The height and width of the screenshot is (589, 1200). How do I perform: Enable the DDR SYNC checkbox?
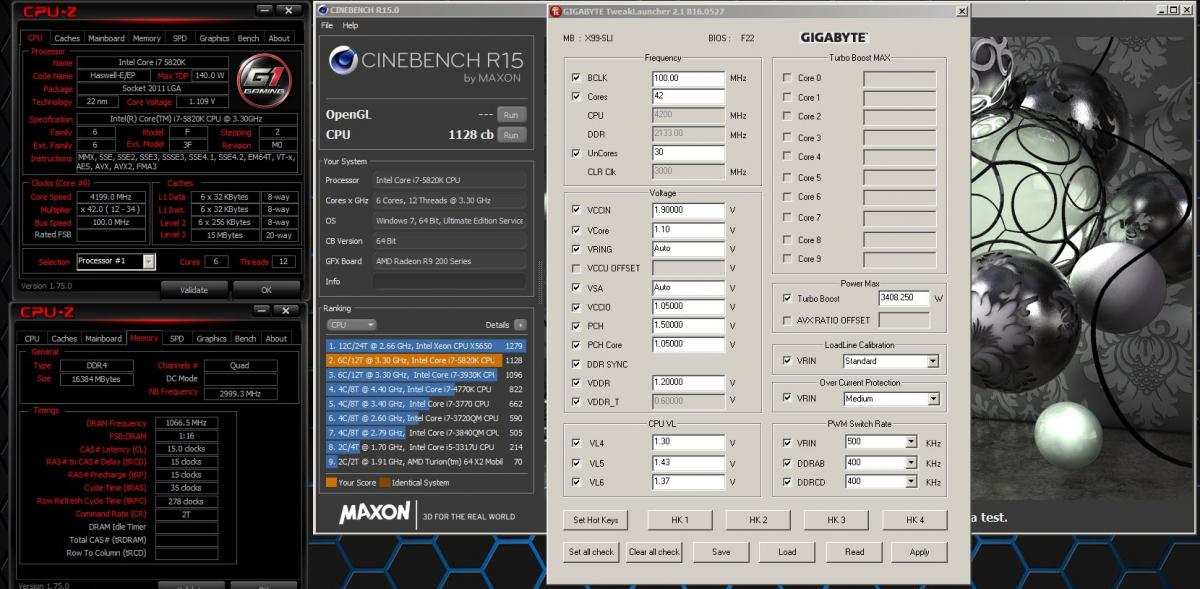(x=576, y=364)
